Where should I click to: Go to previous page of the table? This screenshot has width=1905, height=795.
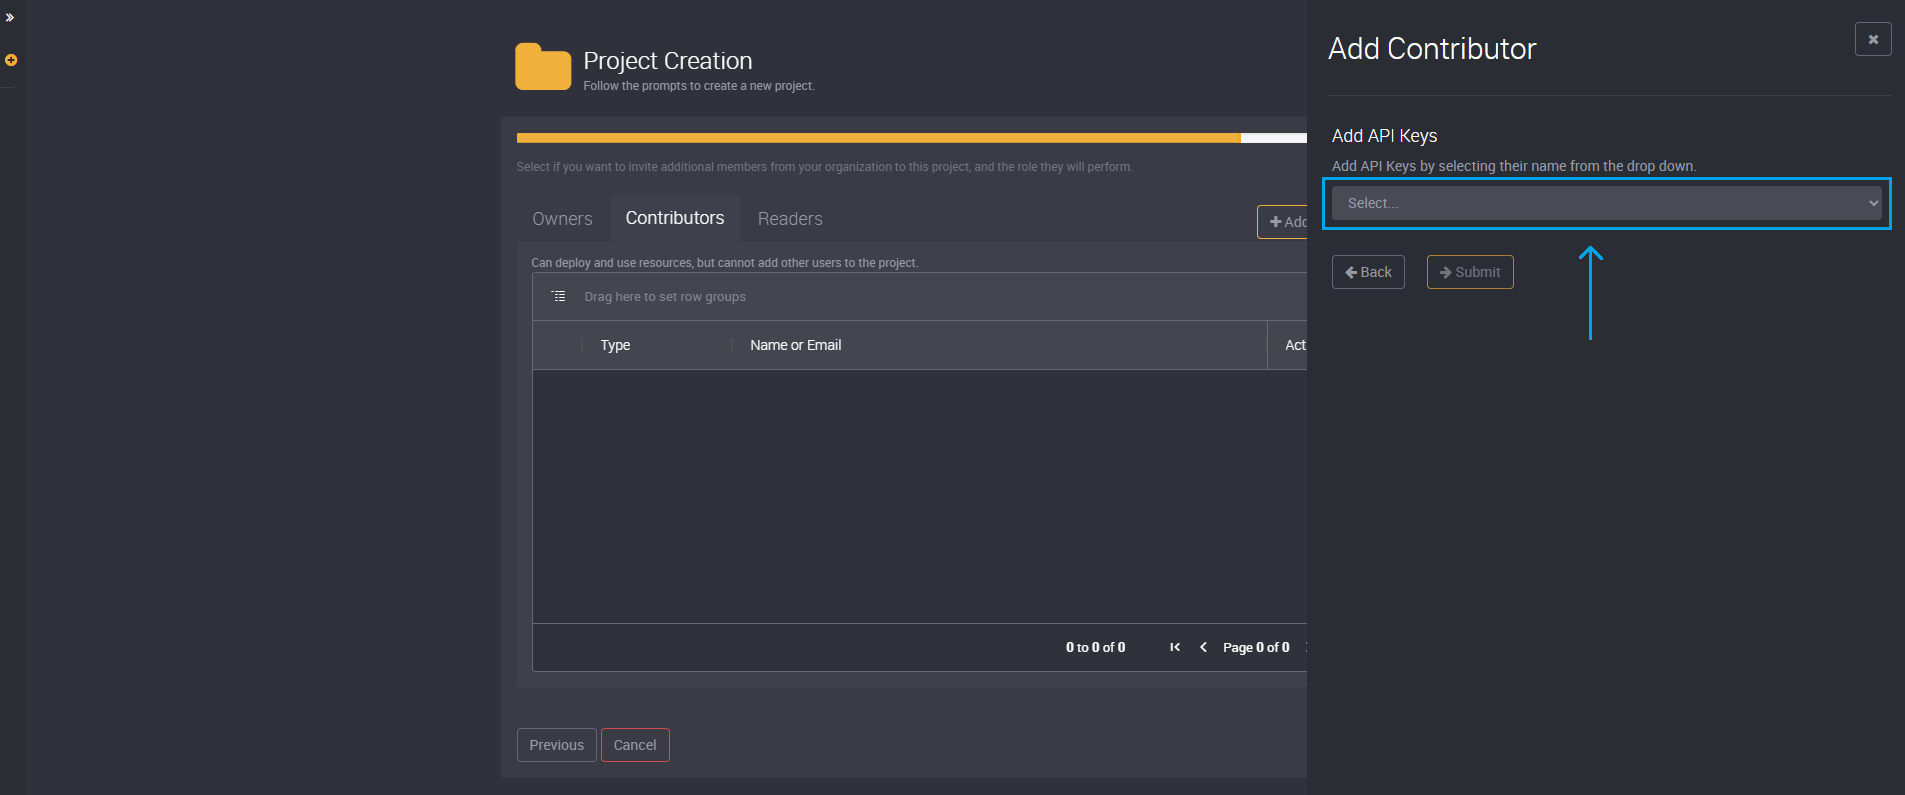[x=1203, y=647]
